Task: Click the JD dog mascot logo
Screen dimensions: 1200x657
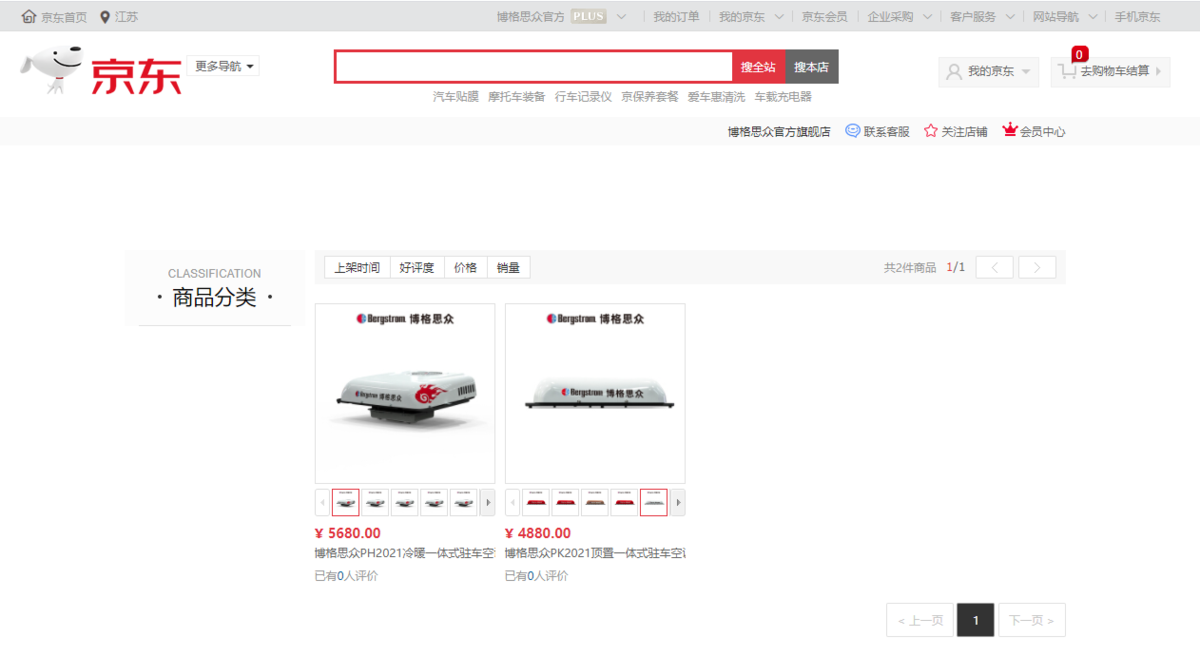Action: [x=52, y=70]
